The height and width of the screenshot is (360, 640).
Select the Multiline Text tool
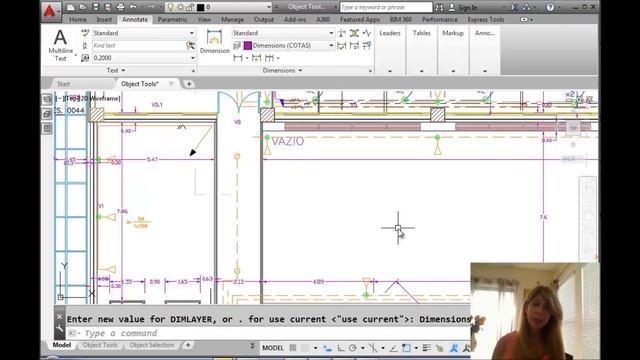[x=60, y=45]
